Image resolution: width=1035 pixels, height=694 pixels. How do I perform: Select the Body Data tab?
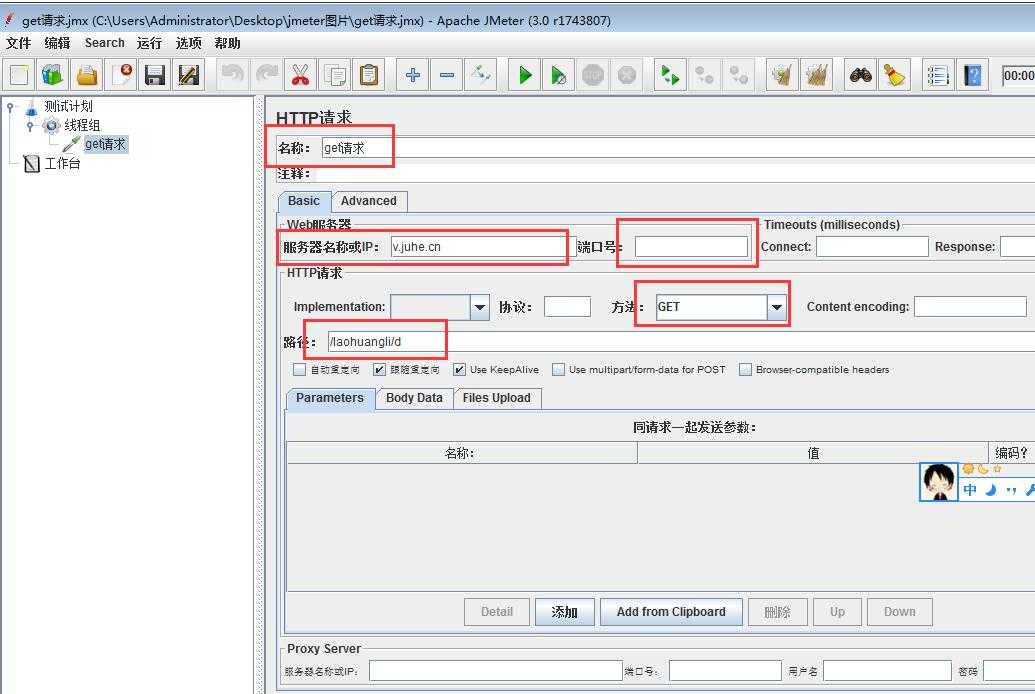coord(415,398)
